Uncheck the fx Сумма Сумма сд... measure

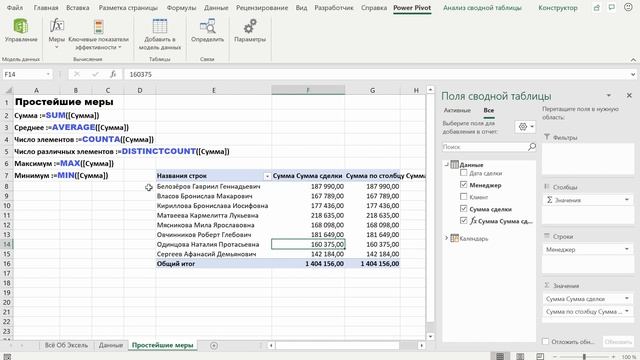(463, 220)
